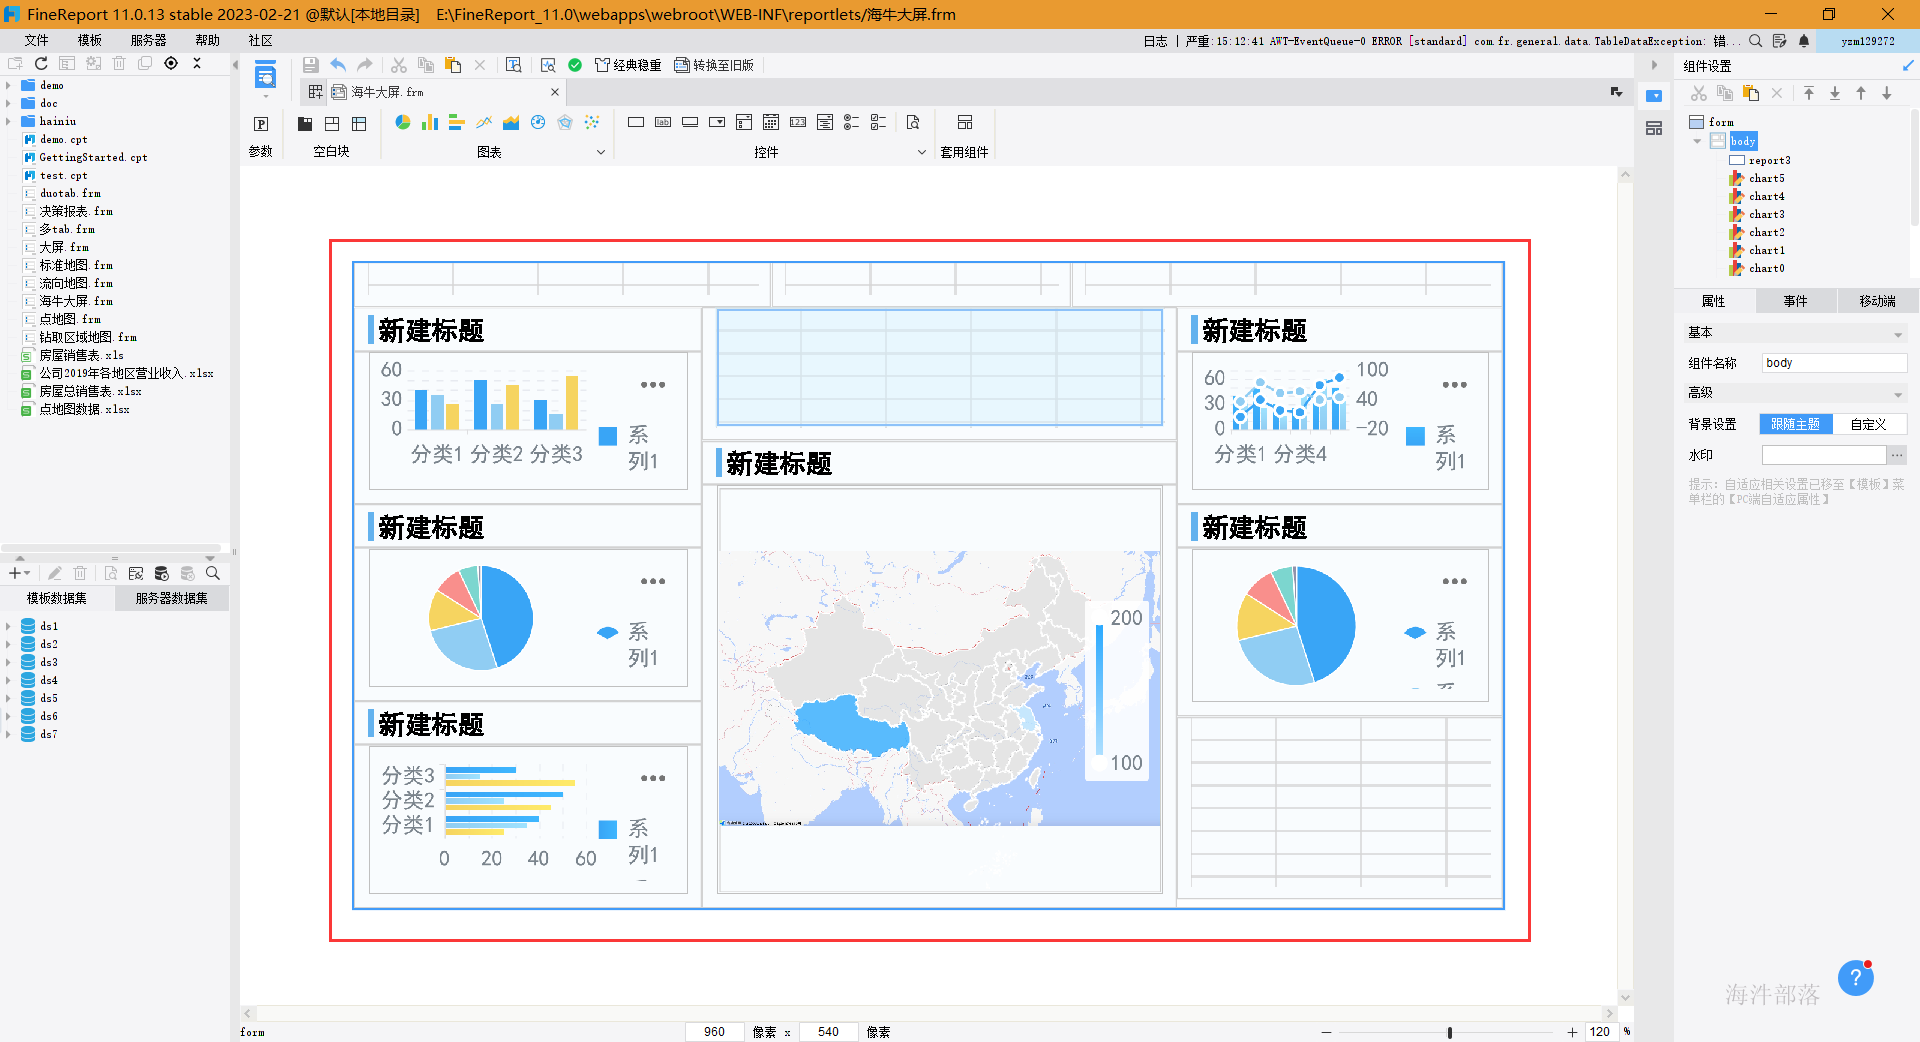Insert a gauge chart component
1920x1042 pixels.
(538, 122)
